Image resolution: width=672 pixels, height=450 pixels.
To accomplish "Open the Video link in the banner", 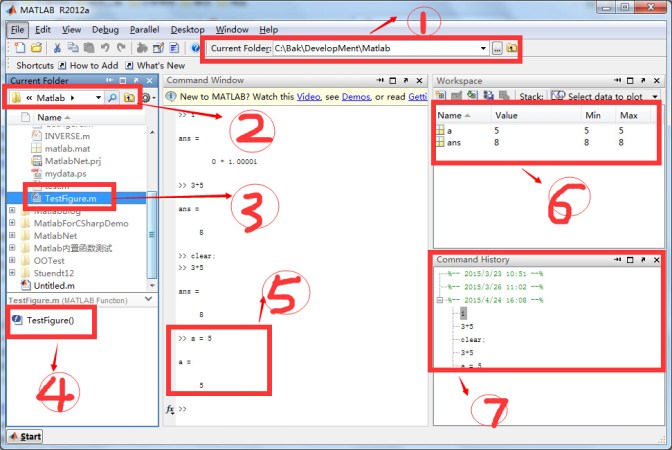I will click(x=308, y=97).
